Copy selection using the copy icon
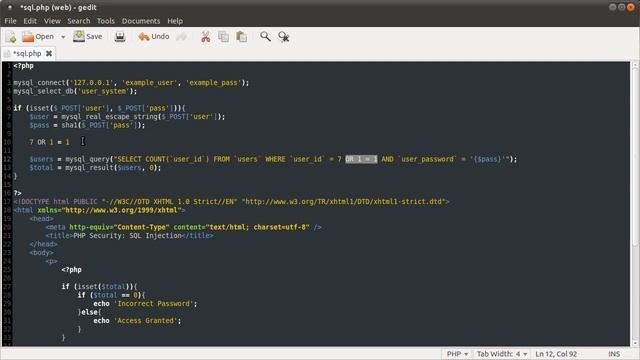Image resolution: width=640 pixels, height=360 pixels. [x=223, y=37]
